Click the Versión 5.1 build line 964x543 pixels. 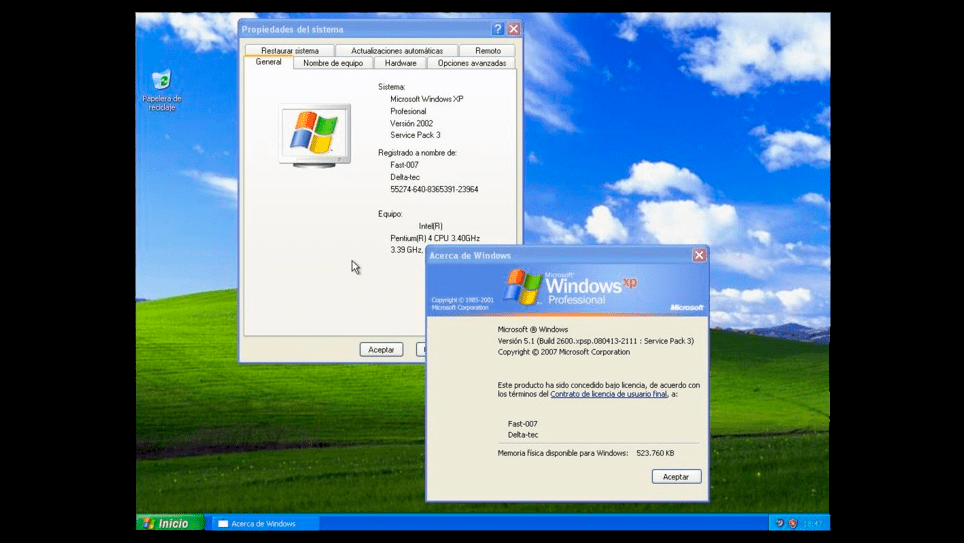[595, 341]
